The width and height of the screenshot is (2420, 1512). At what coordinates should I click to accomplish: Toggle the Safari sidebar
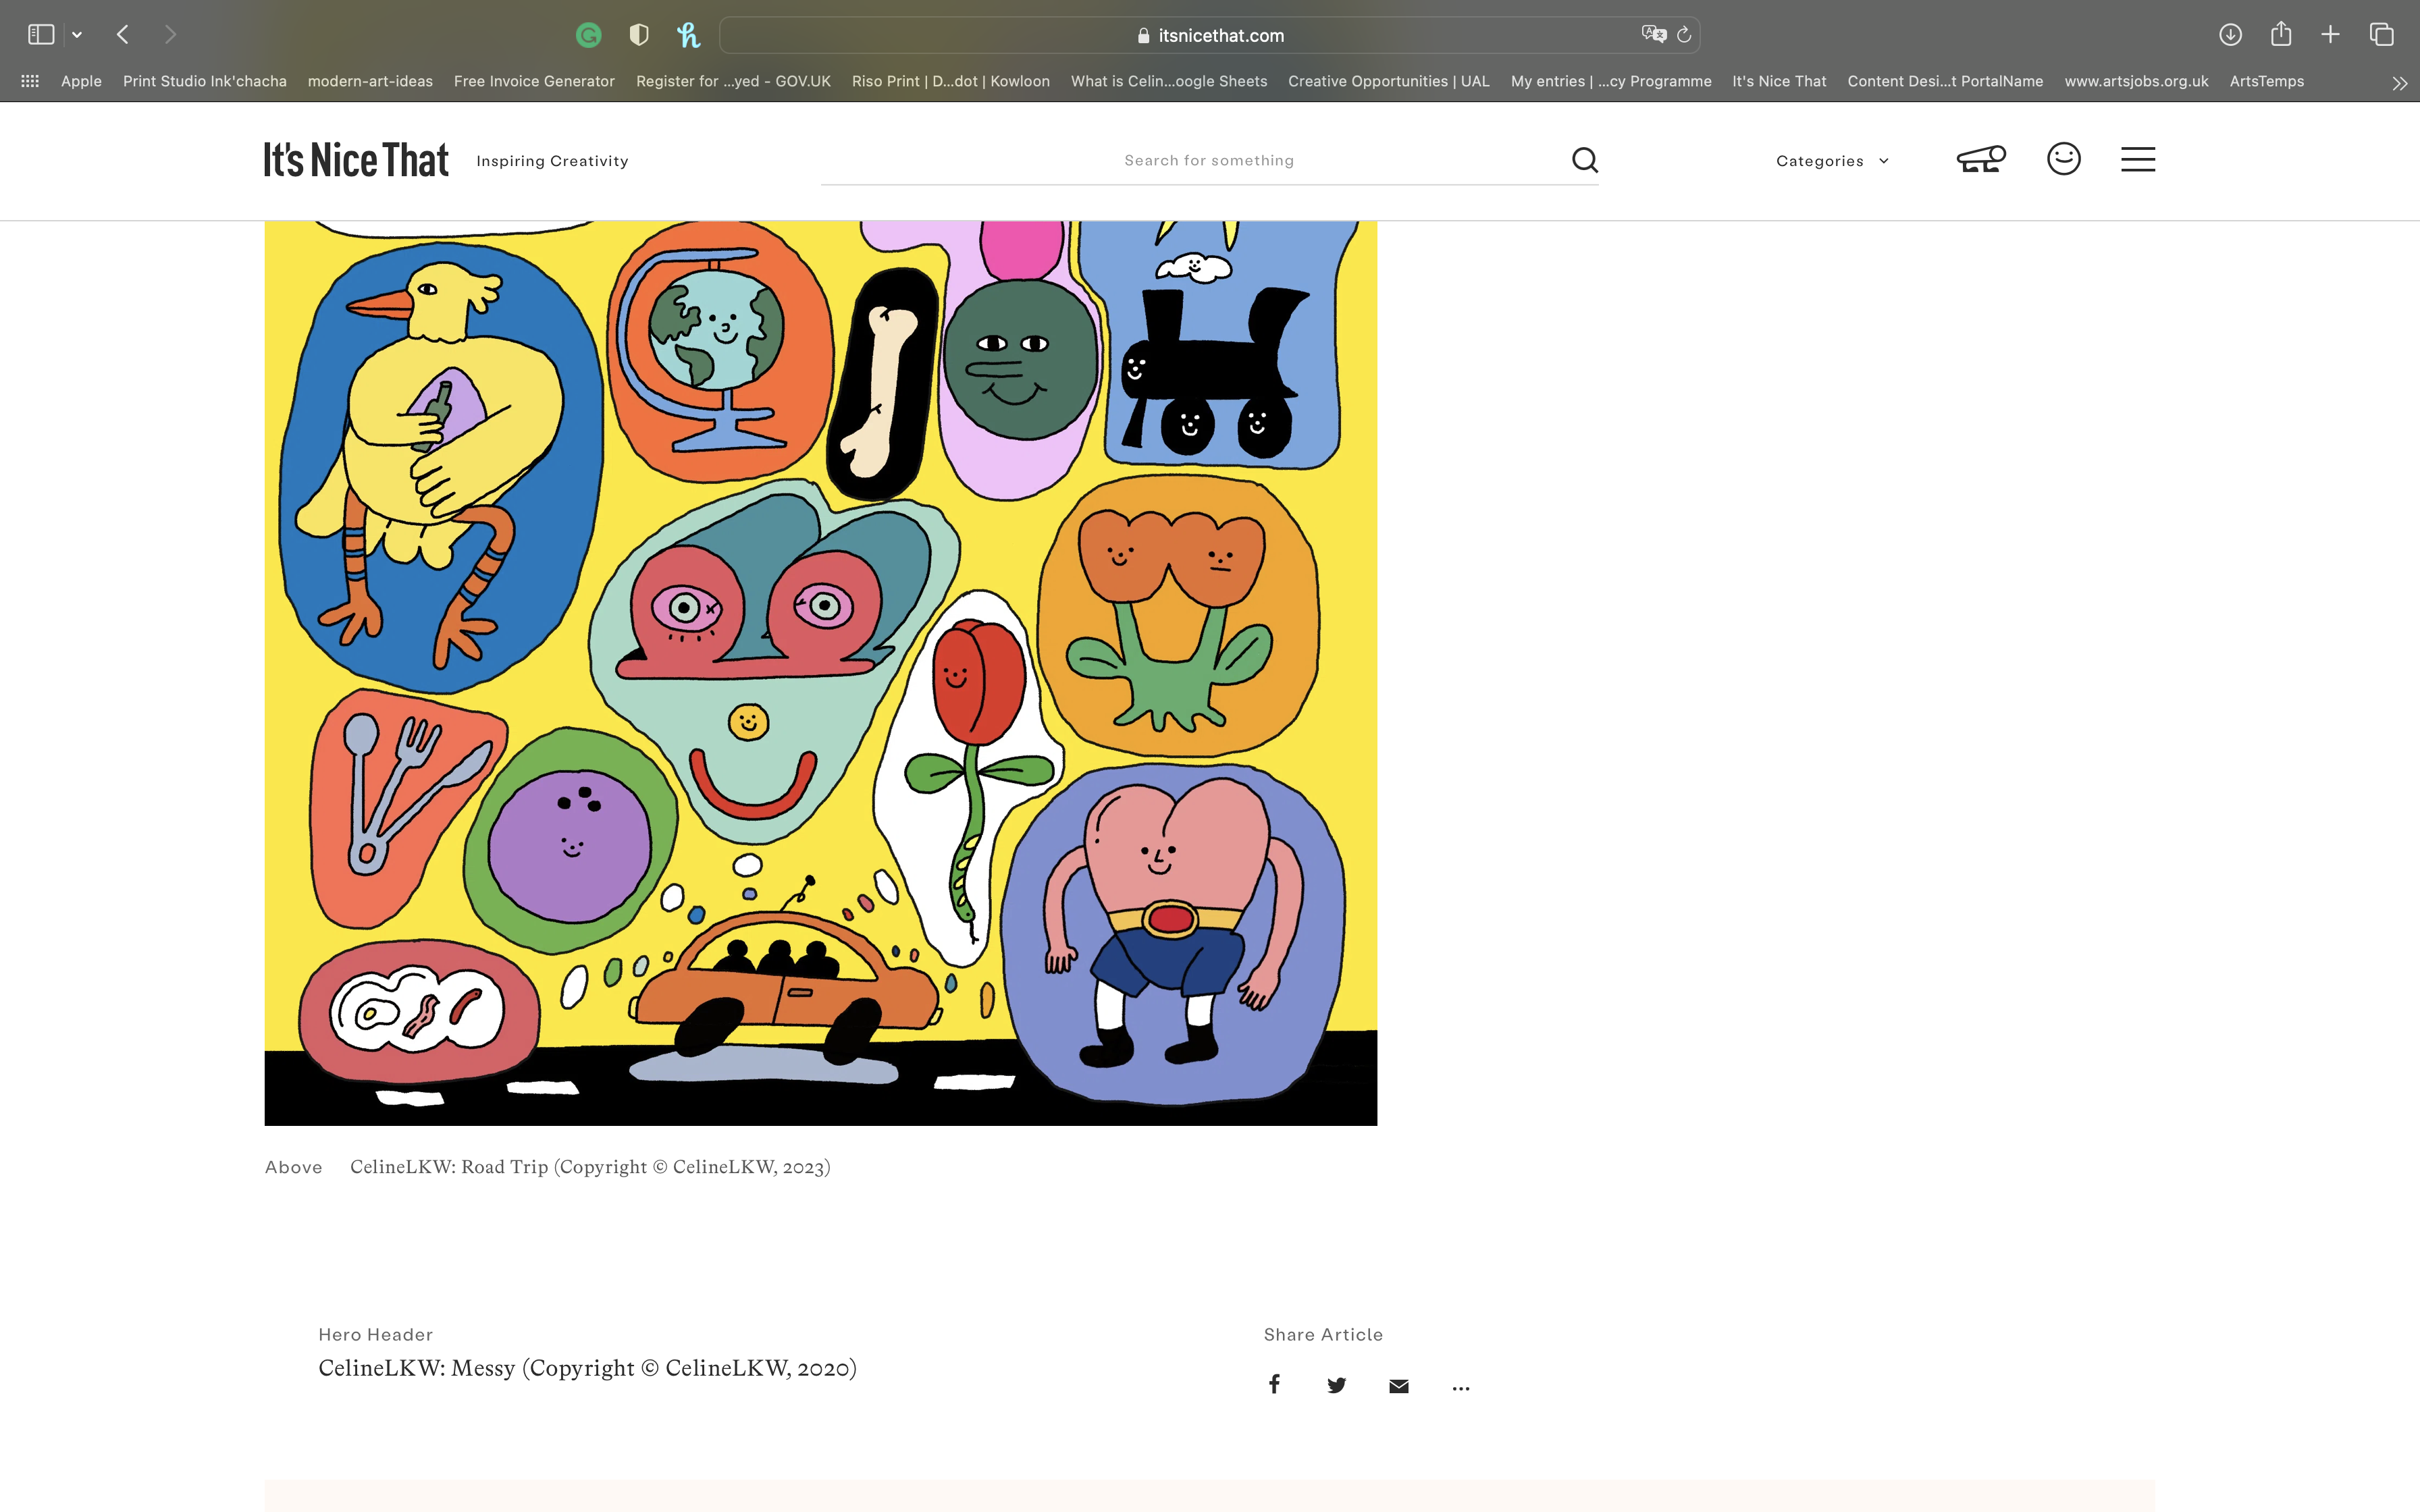click(41, 35)
